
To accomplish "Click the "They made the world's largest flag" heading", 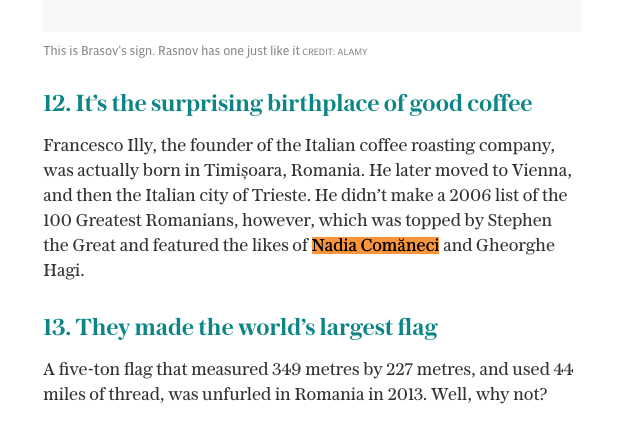I will click(240, 328).
